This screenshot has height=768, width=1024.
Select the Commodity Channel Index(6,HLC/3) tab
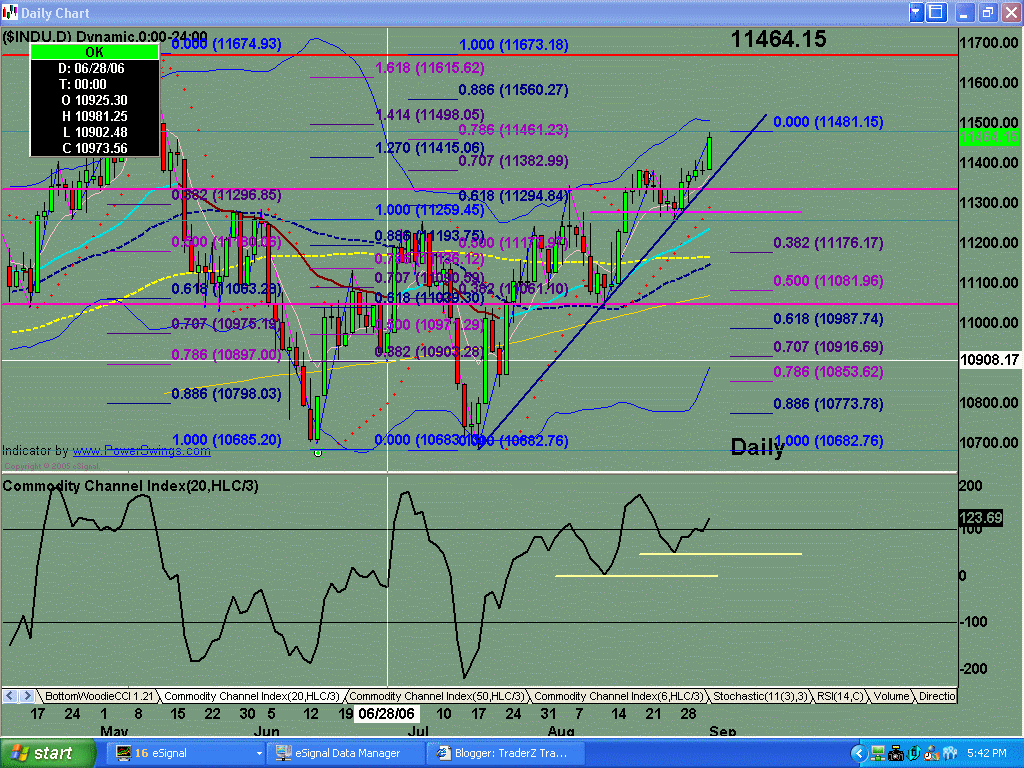click(x=618, y=696)
